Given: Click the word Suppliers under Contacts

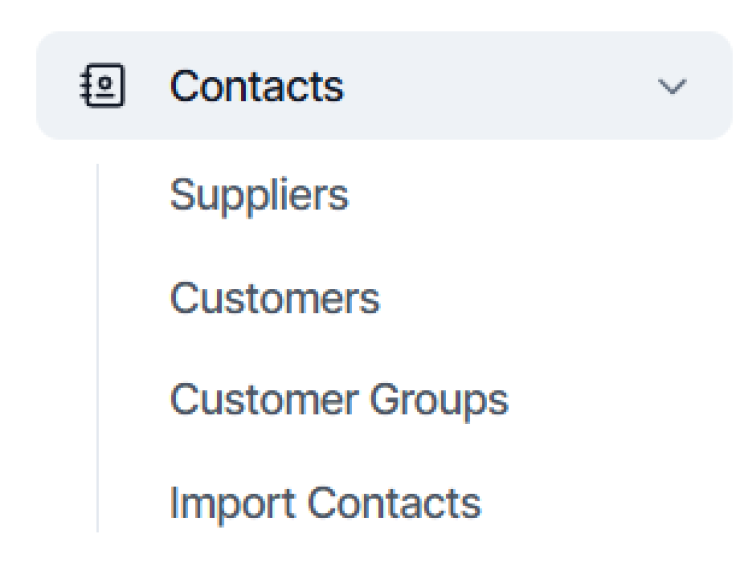Looking at the screenshot, I should click(259, 195).
